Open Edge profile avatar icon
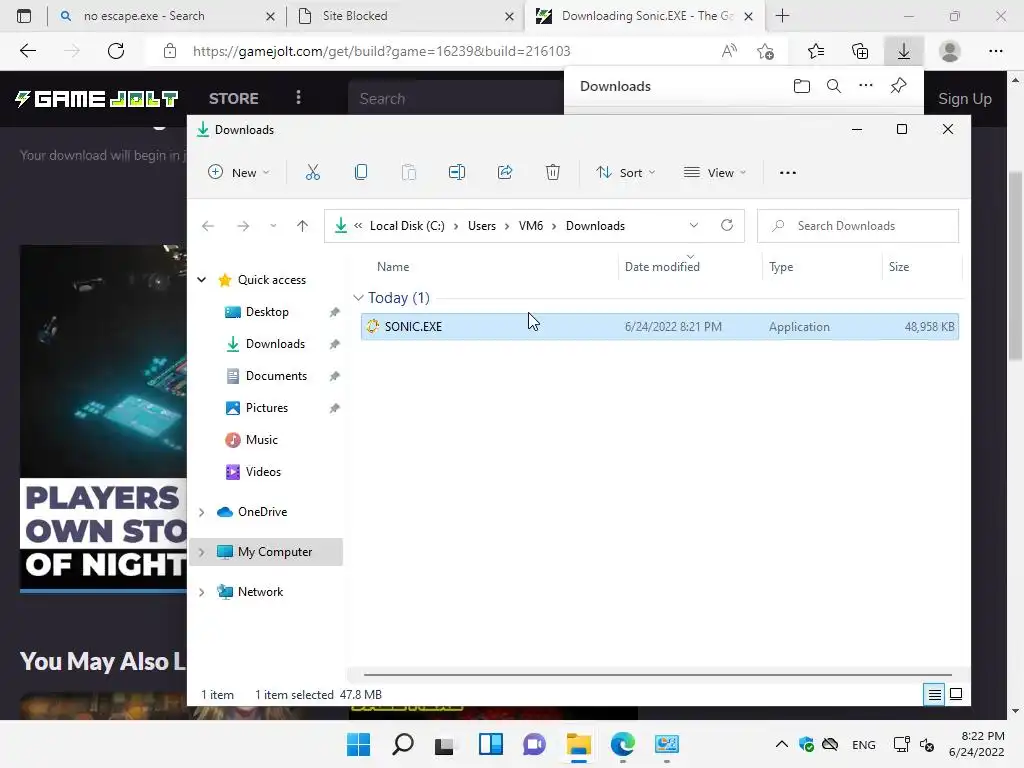Image resolution: width=1024 pixels, height=768 pixels. click(950, 51)
